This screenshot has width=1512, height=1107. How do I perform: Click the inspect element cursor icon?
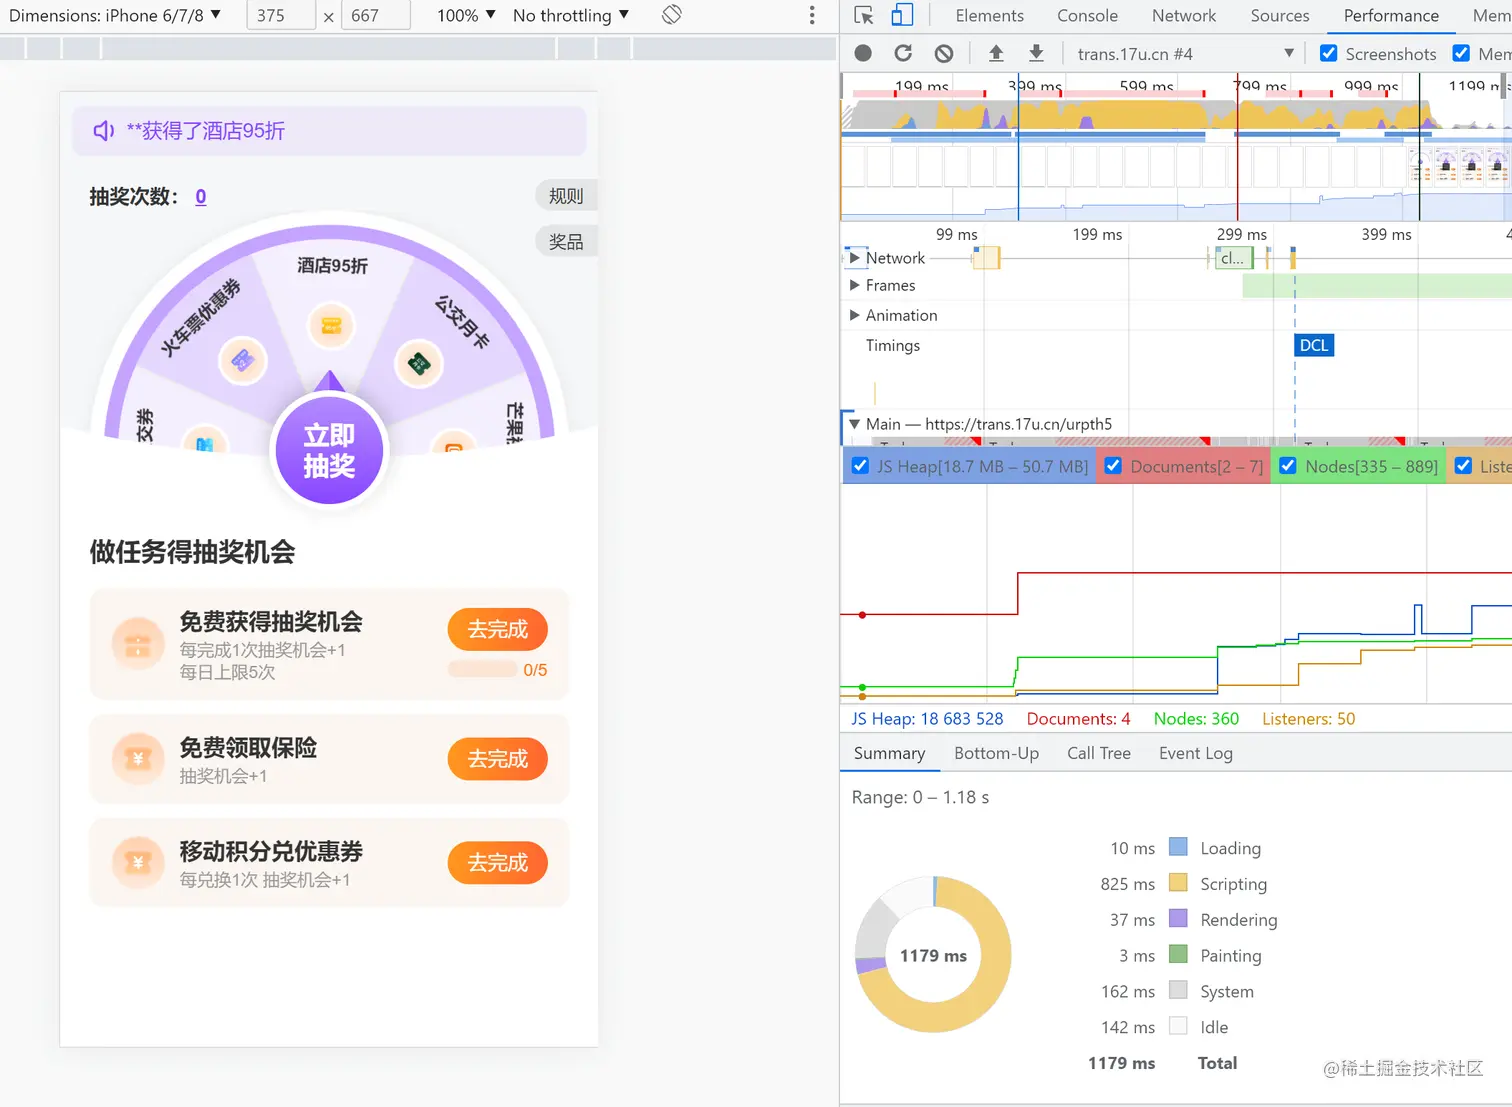864,15
